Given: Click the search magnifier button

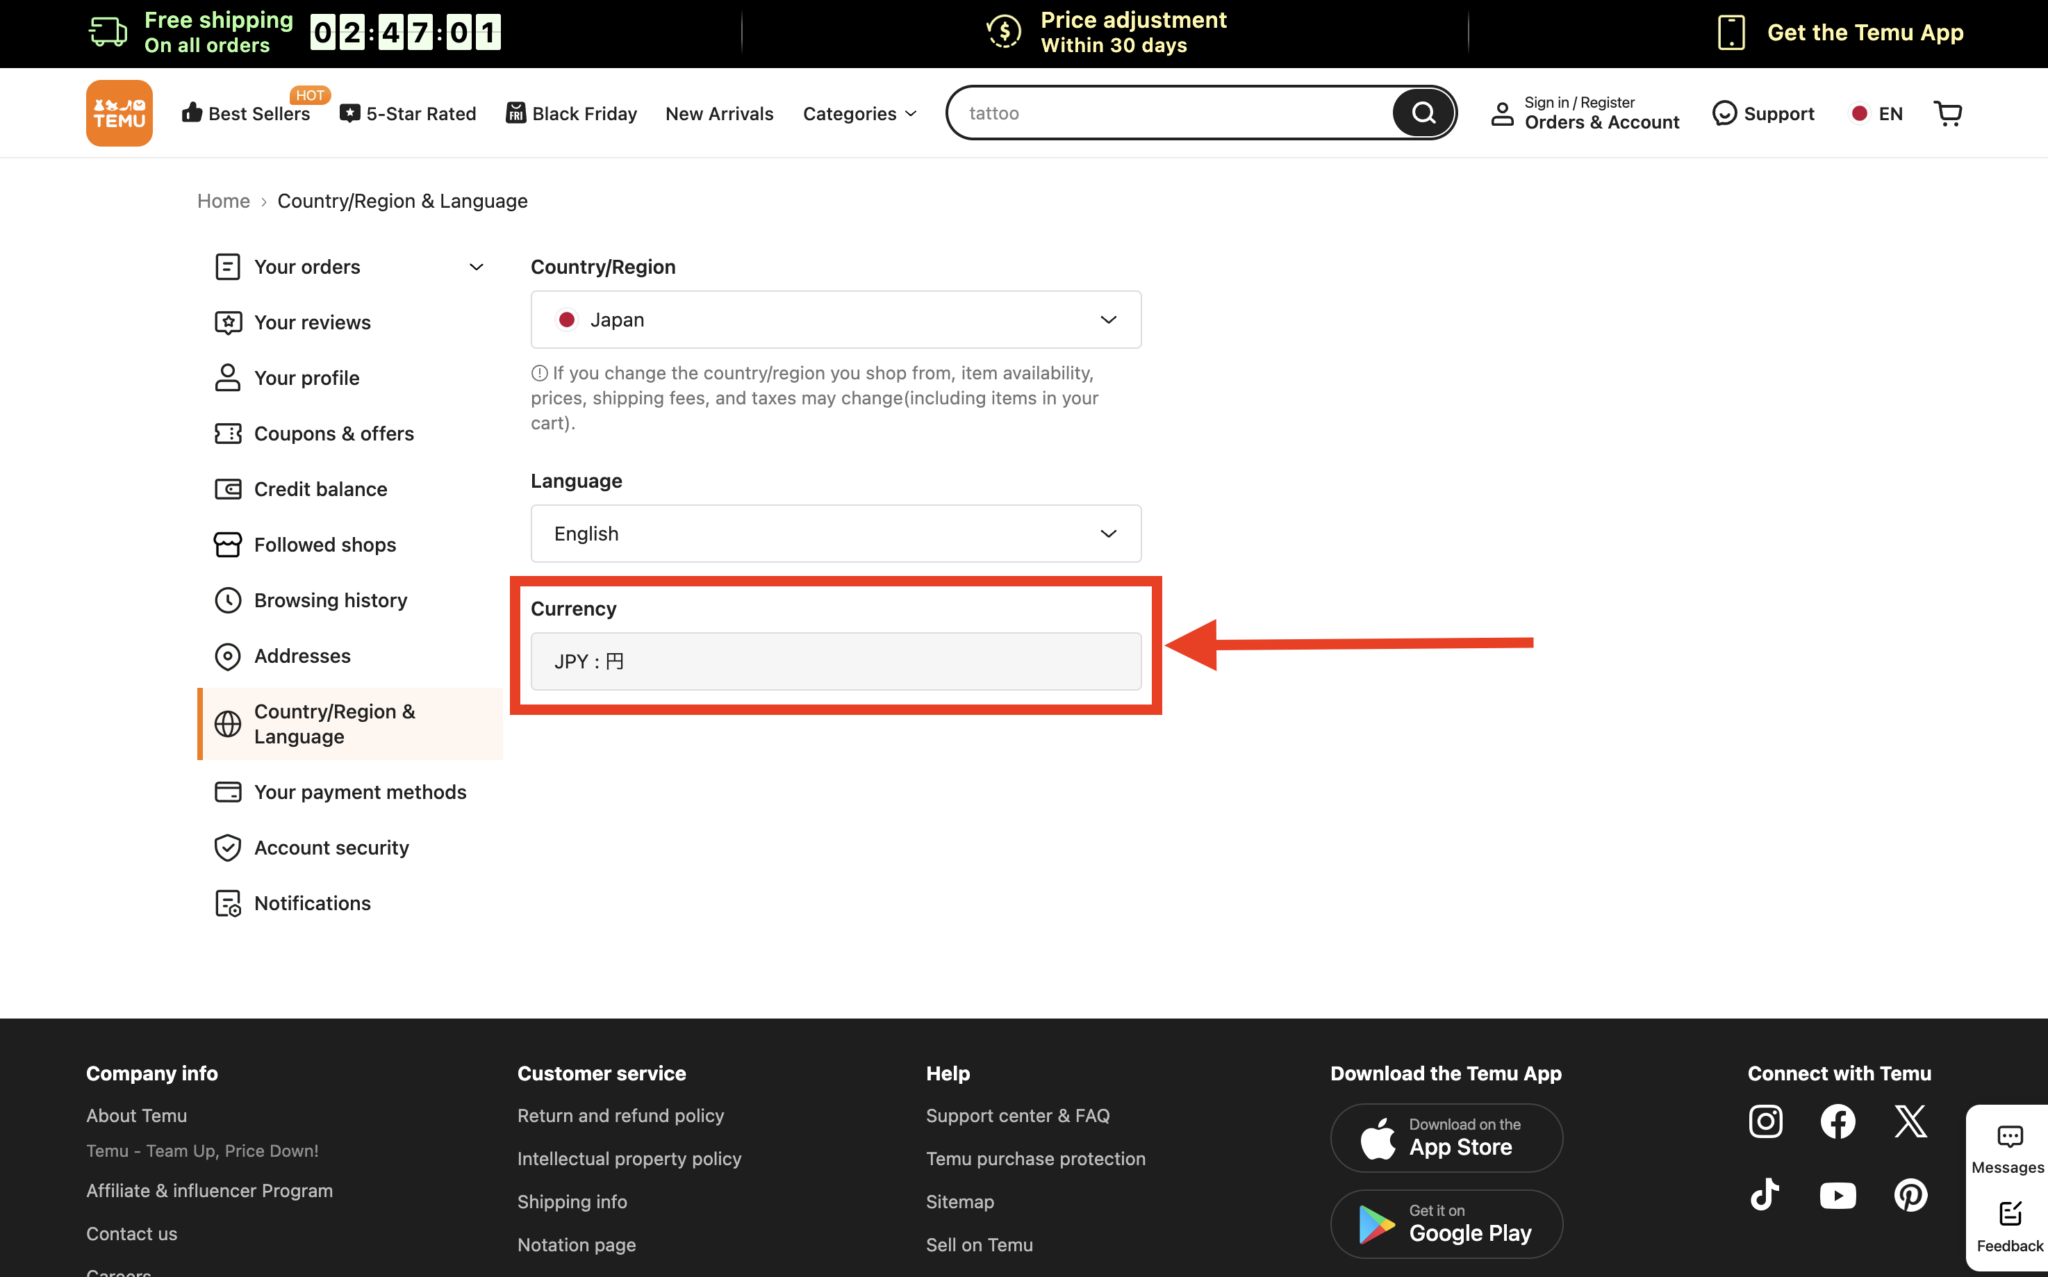Looking at the screenshot, I should point(1423,113).
